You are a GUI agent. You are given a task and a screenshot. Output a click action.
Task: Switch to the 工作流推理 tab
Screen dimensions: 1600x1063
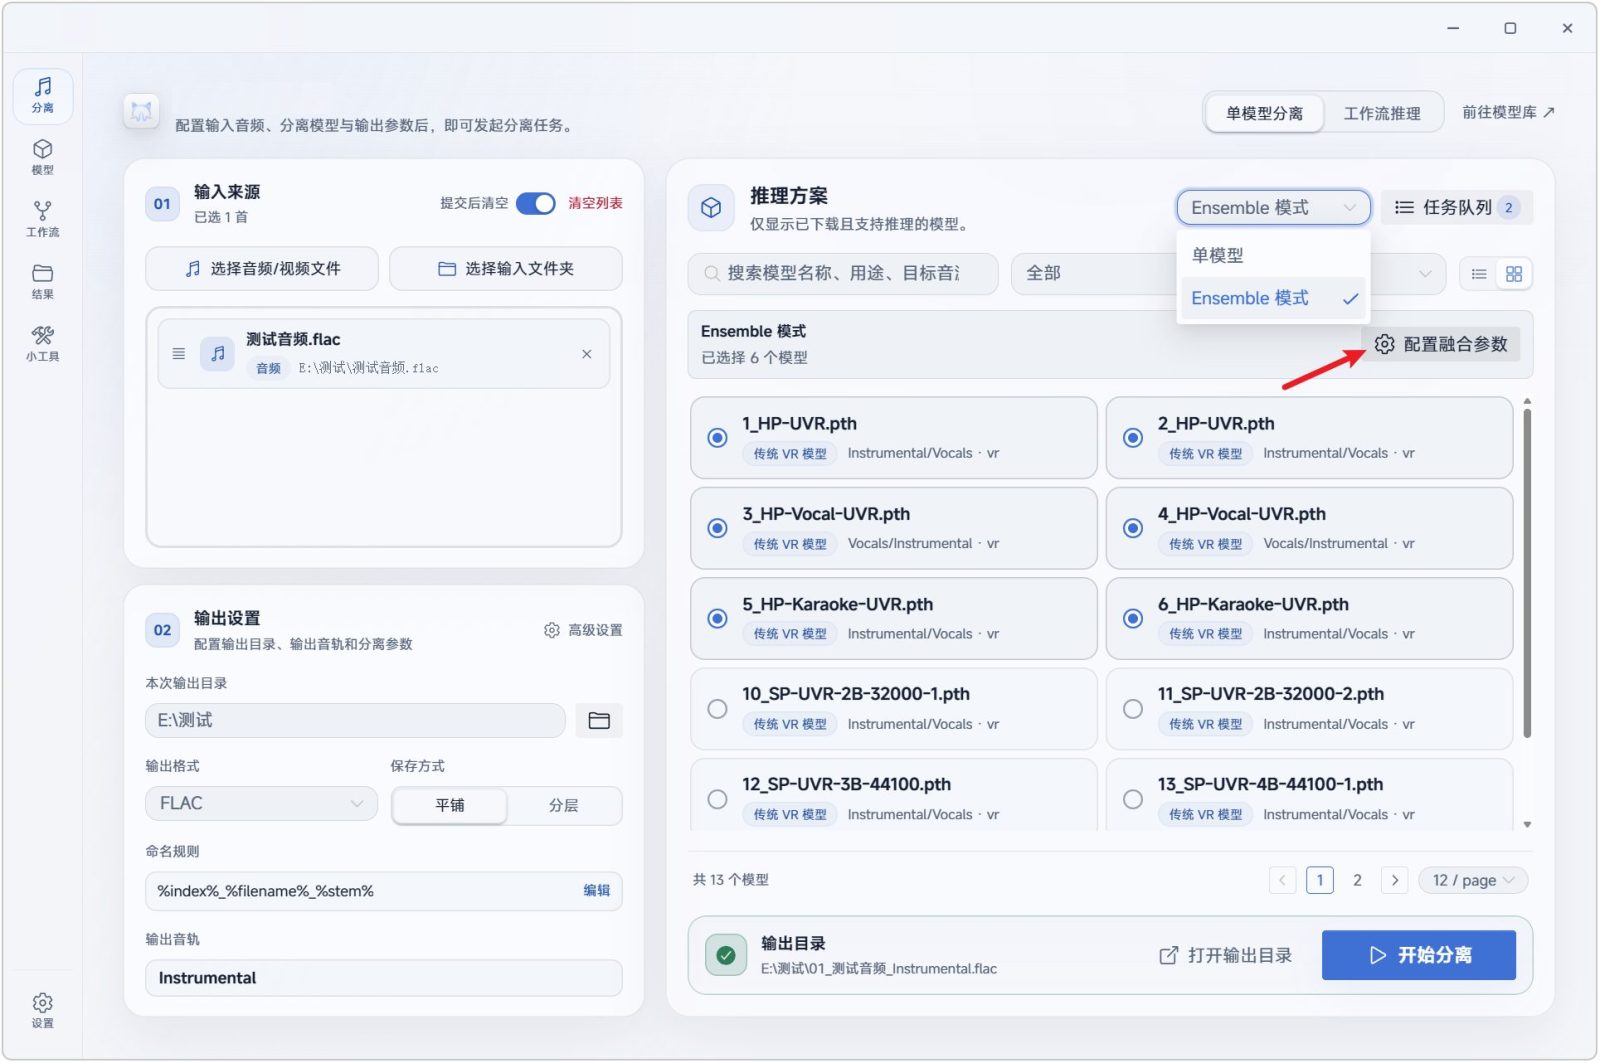1382,113
